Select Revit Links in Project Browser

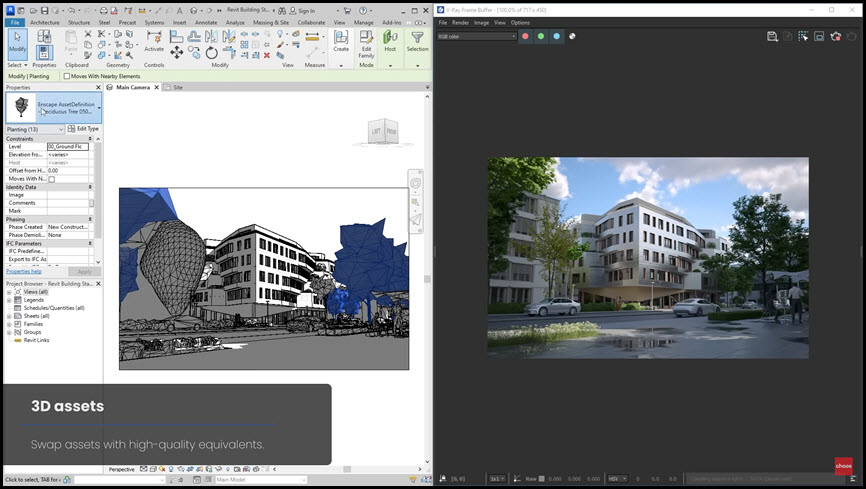pos(36,340)
